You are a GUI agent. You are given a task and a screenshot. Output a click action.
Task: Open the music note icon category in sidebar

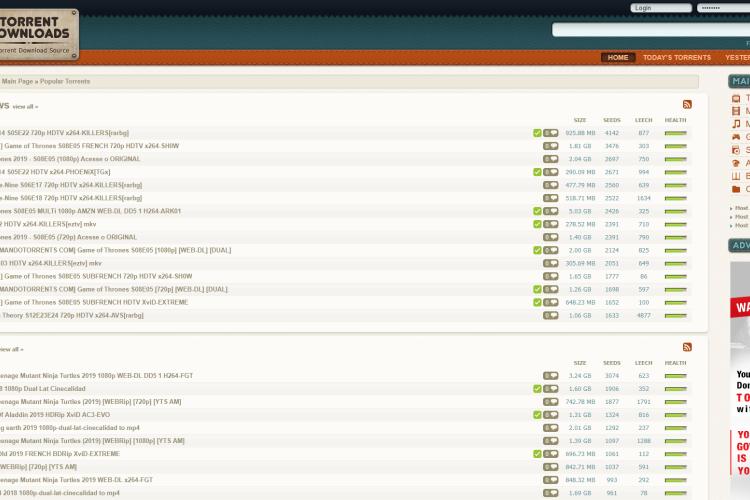tap(736, 124)
